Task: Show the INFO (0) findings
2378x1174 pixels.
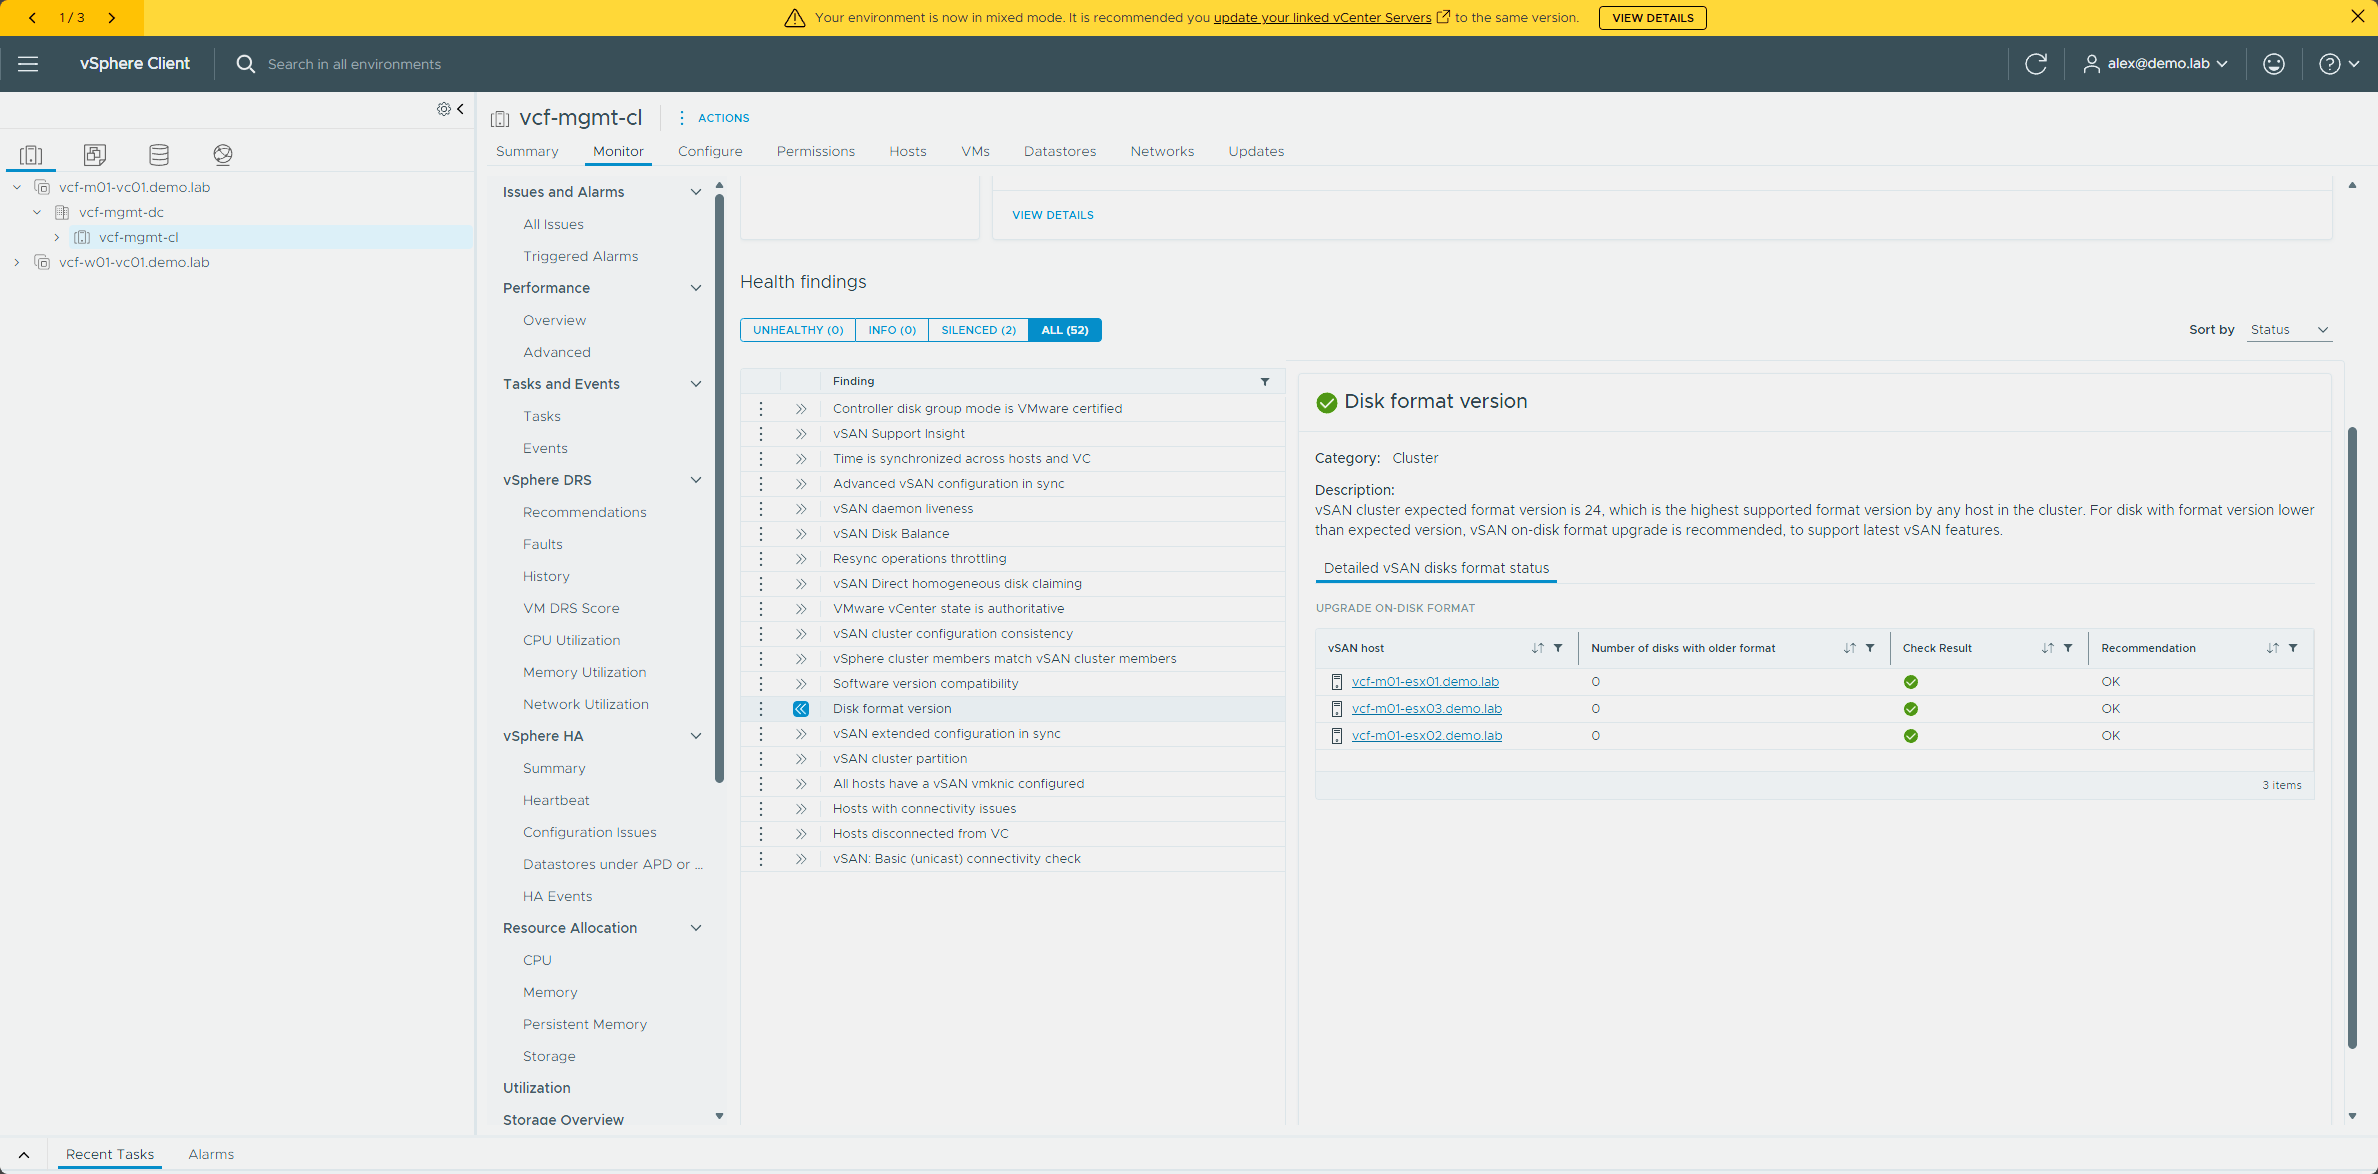Action: tap(892, 330)
